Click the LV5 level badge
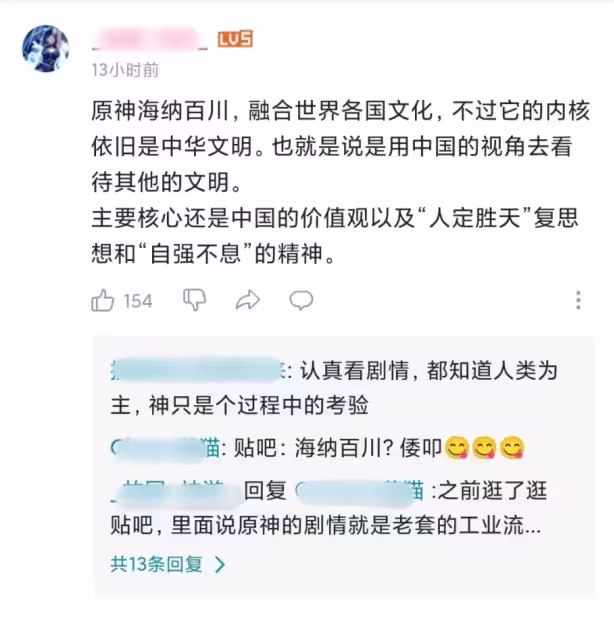Screen dimensions: 614x618 click(x=235, y=39)
